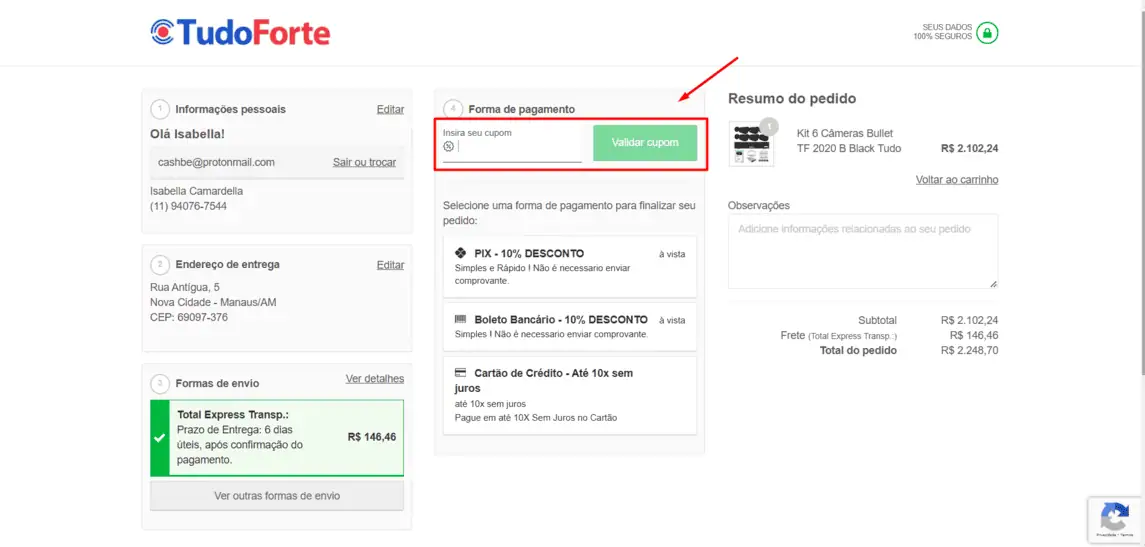Click the TudoForte logo

click(240, 33)
